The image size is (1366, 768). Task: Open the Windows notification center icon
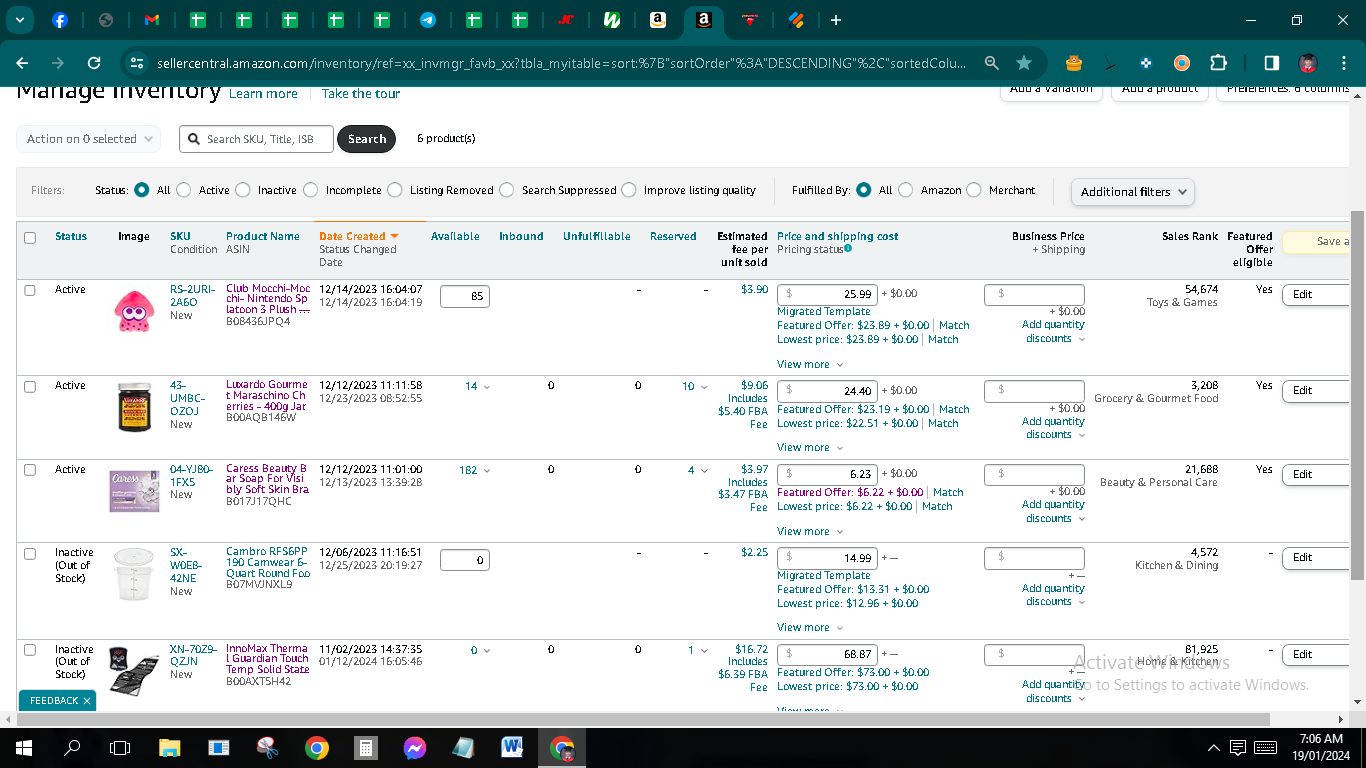tap(1238, 747)
